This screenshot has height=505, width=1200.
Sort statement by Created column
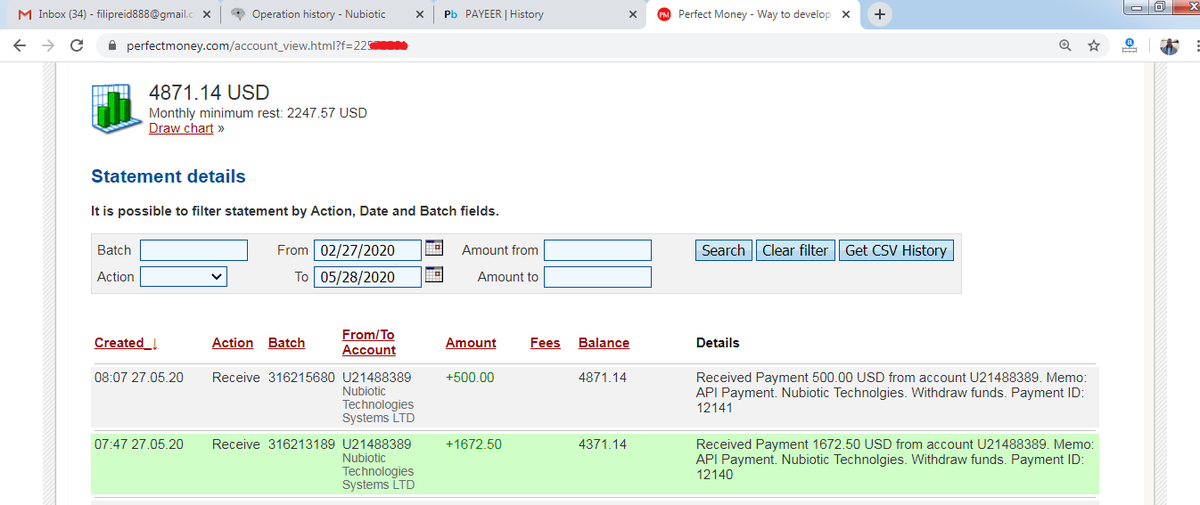[x=125, y=343]
